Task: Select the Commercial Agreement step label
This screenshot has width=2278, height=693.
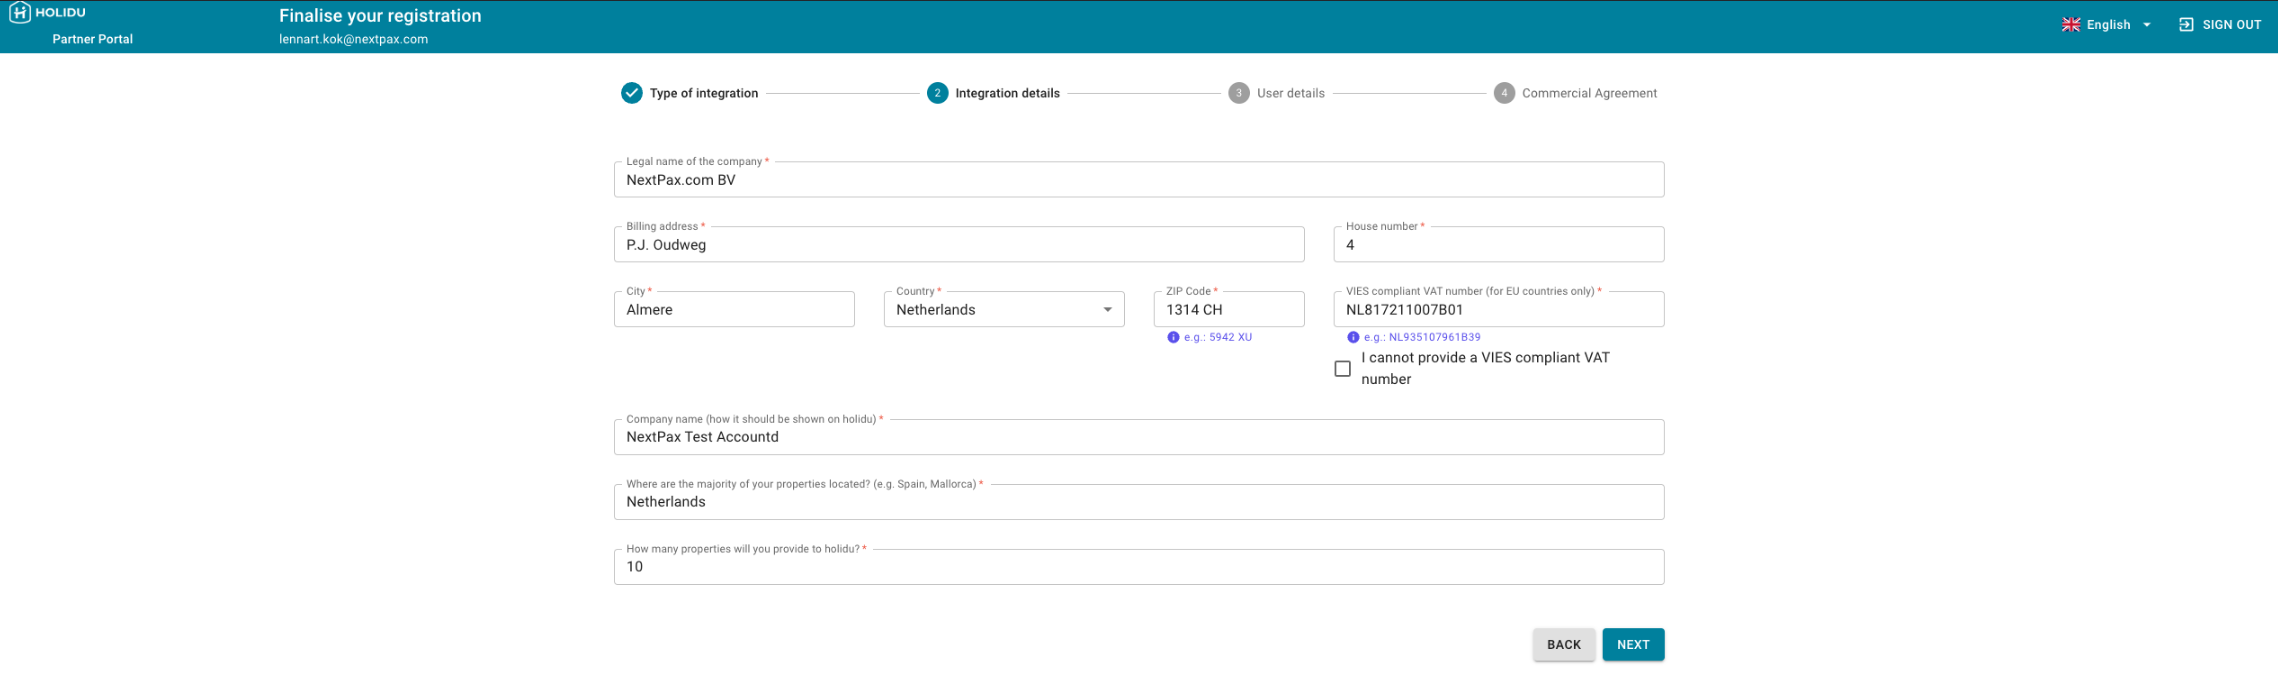Action: (x=1589, y=93)
